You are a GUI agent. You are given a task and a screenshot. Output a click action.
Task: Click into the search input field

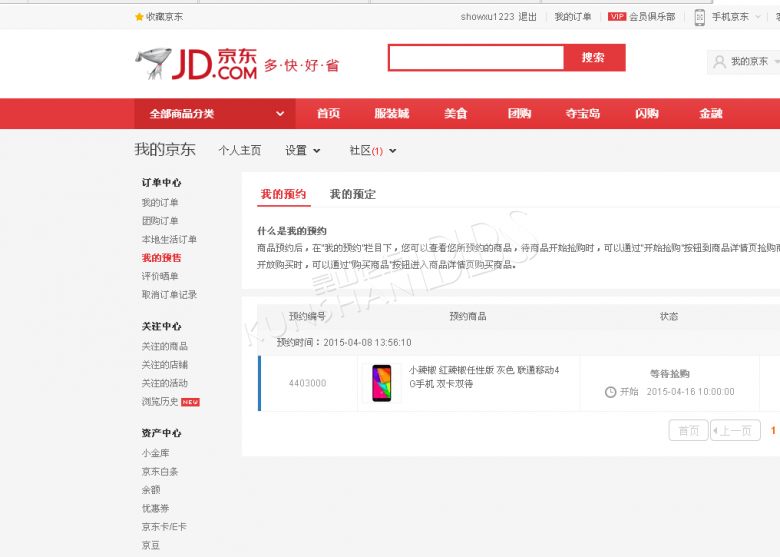[x=476, y=58]
